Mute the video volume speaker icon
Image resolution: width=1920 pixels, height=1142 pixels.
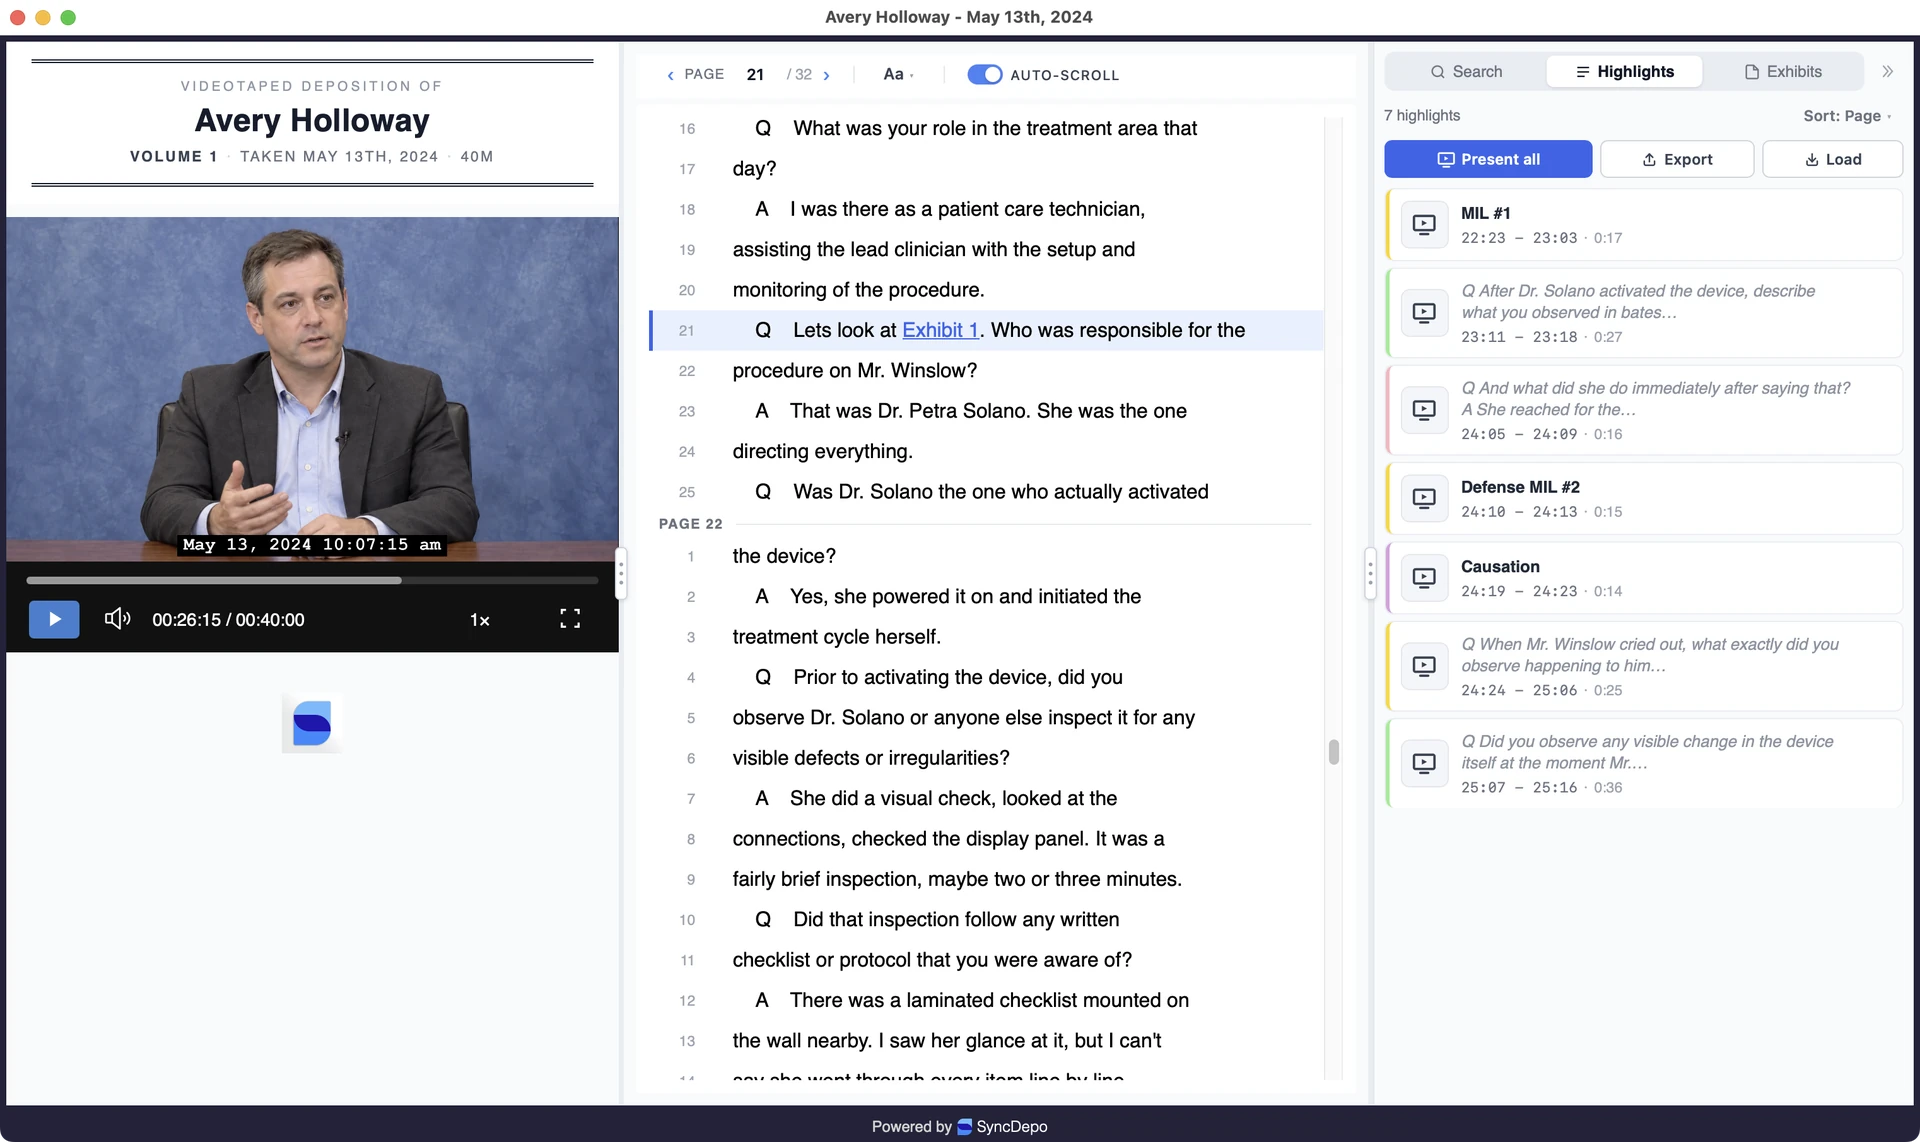click(x=117, y=619)
